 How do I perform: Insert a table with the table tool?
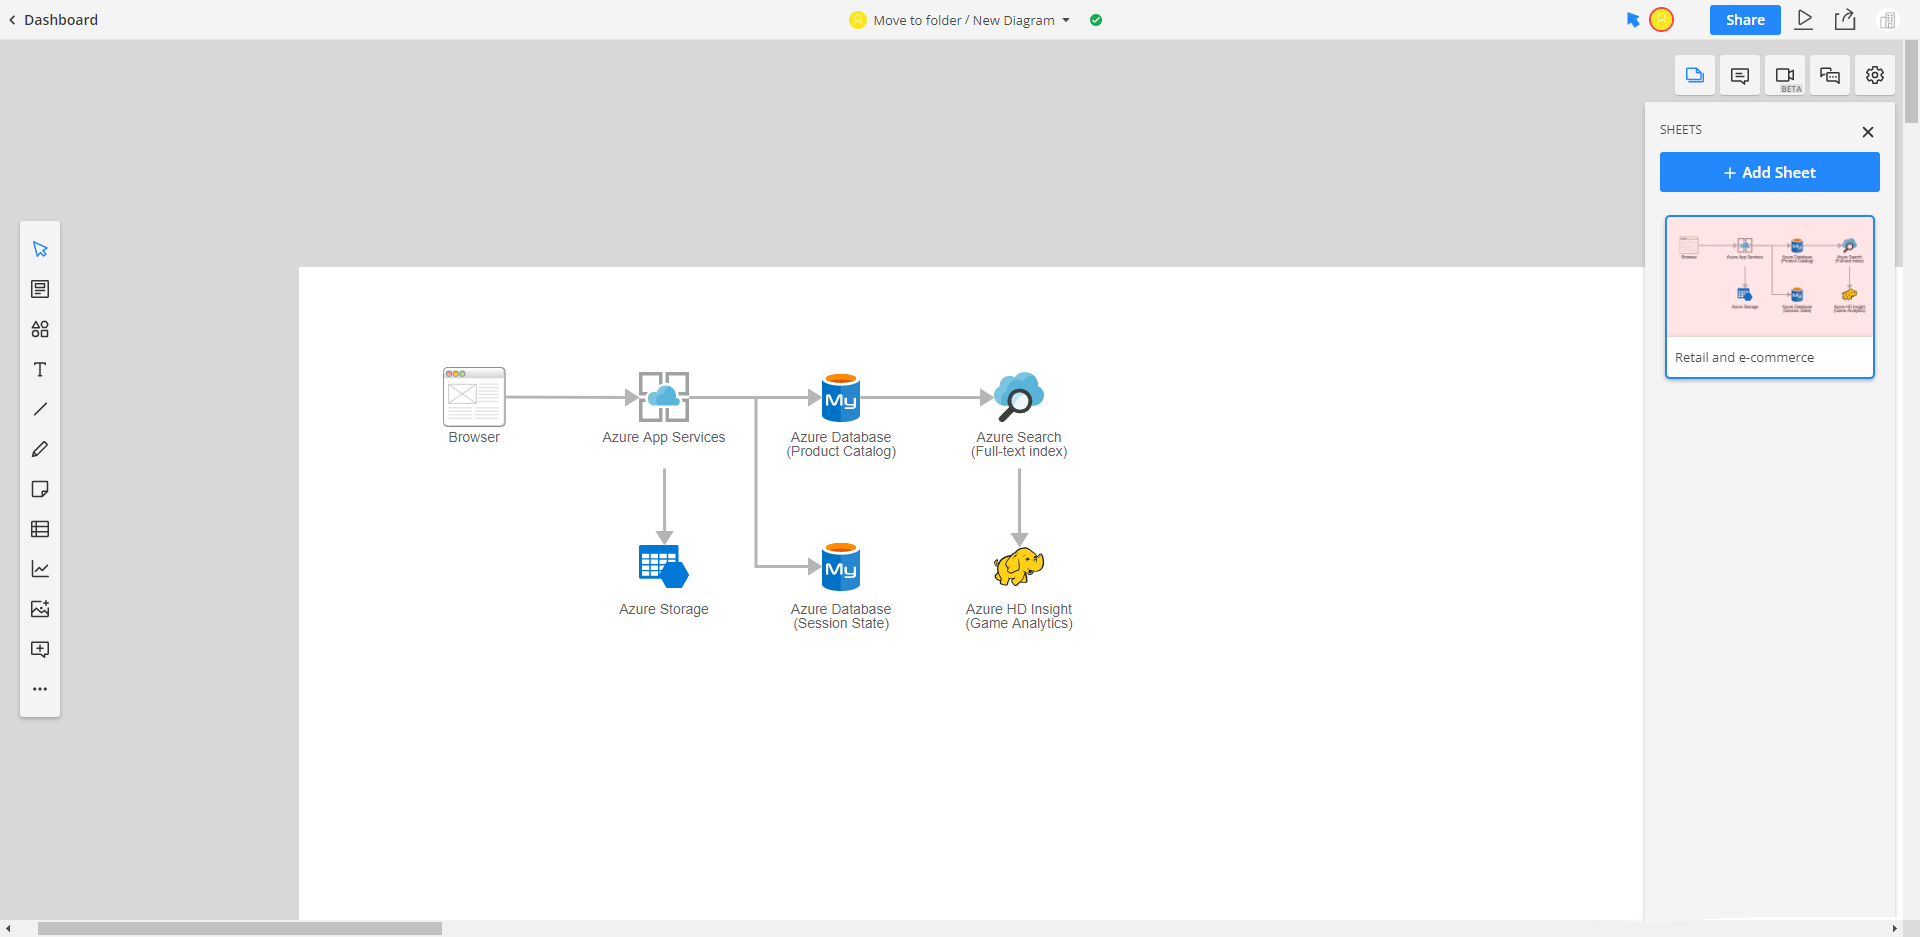[x=40, y=529]
